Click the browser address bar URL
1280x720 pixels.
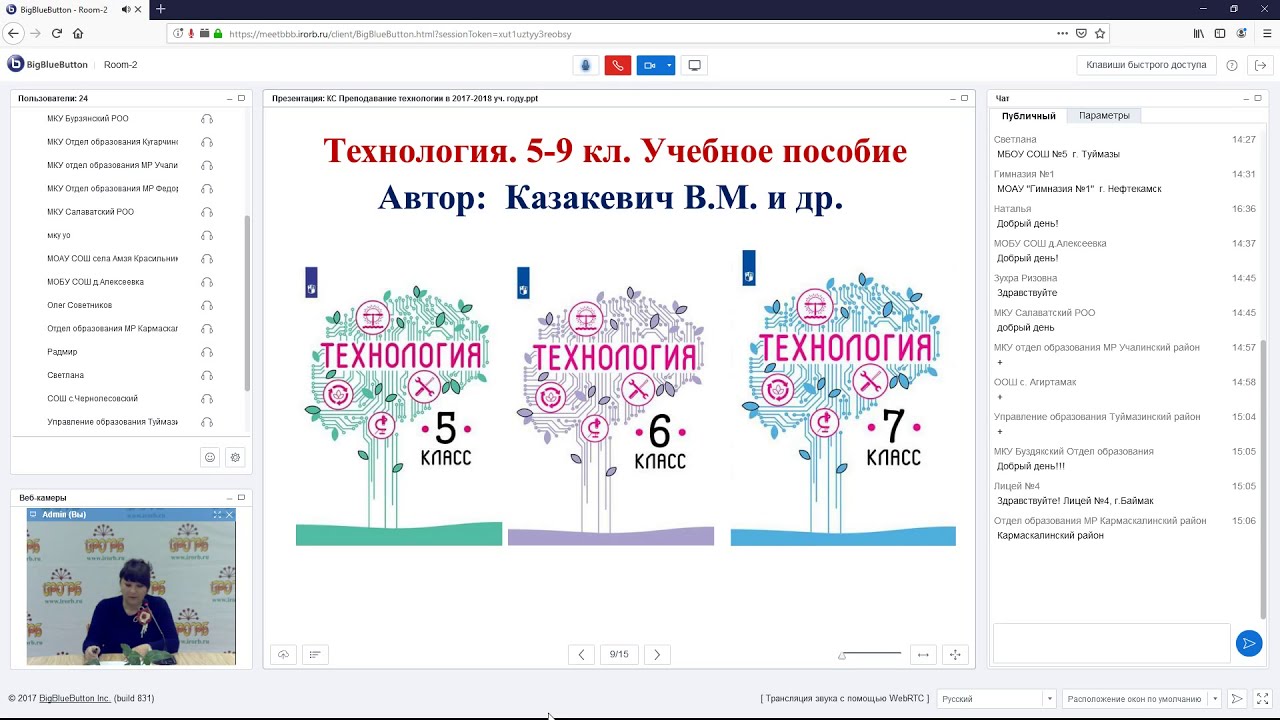[x=400, y=34]
